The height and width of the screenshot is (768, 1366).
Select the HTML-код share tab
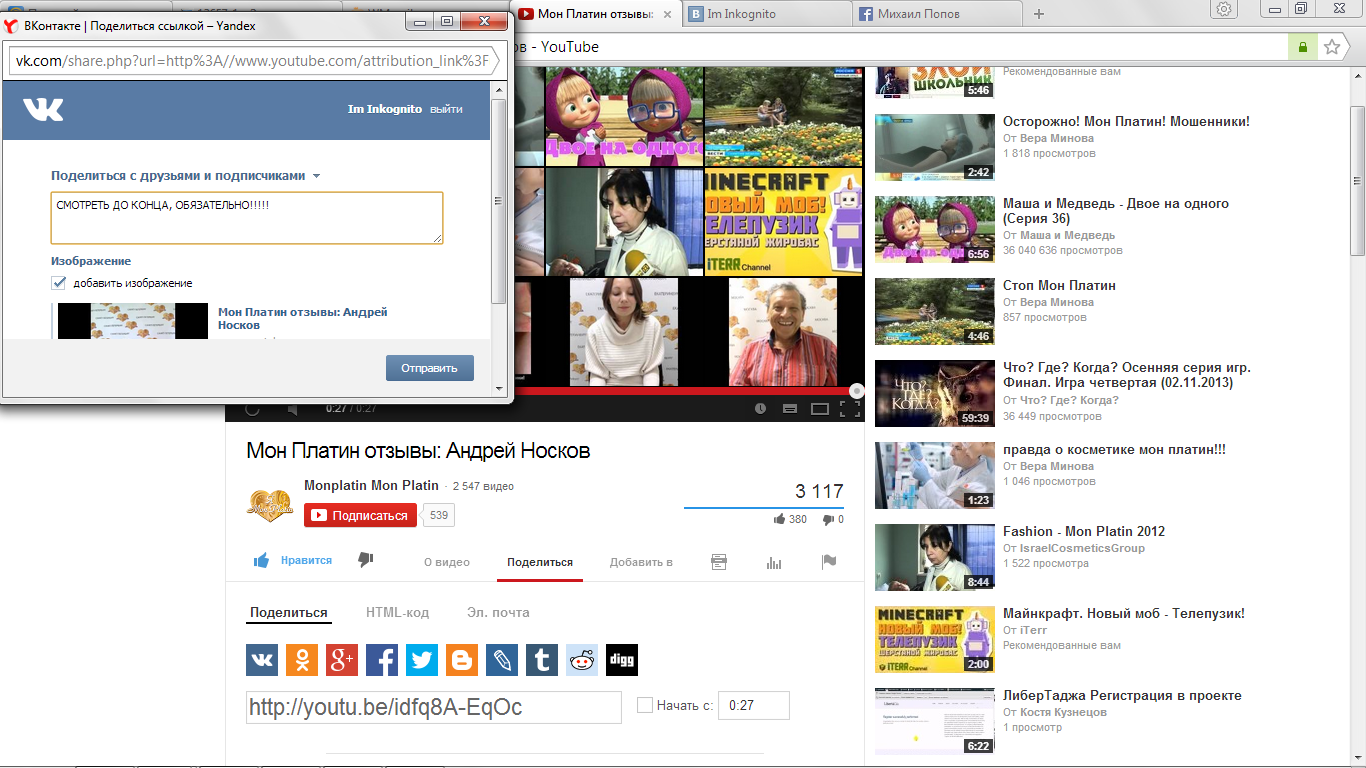[x=397, y=612]
